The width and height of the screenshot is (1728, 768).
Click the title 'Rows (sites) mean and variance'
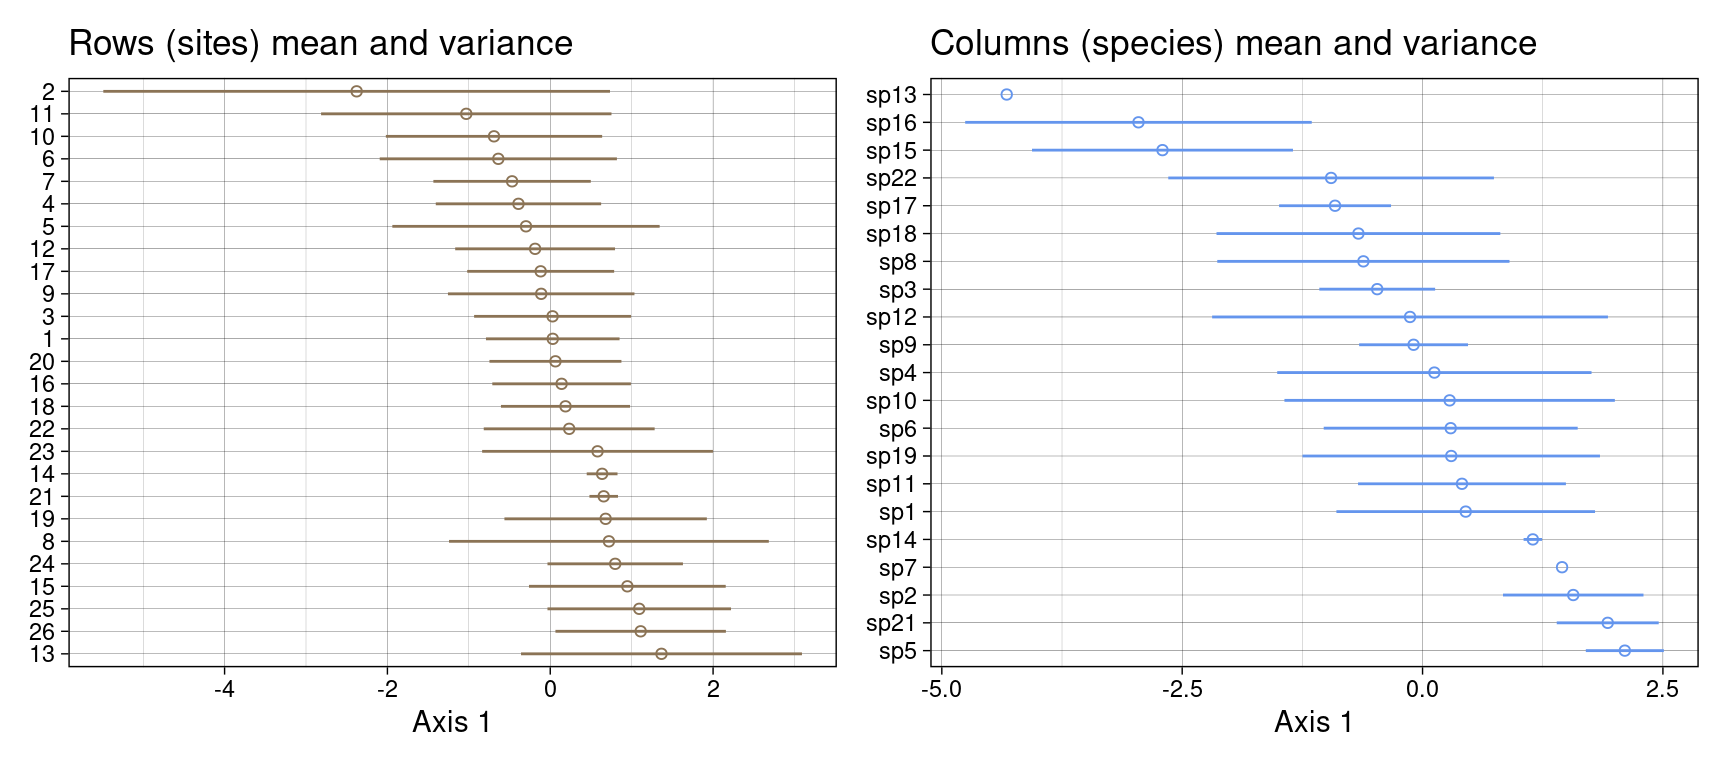[x=320, y=44]
